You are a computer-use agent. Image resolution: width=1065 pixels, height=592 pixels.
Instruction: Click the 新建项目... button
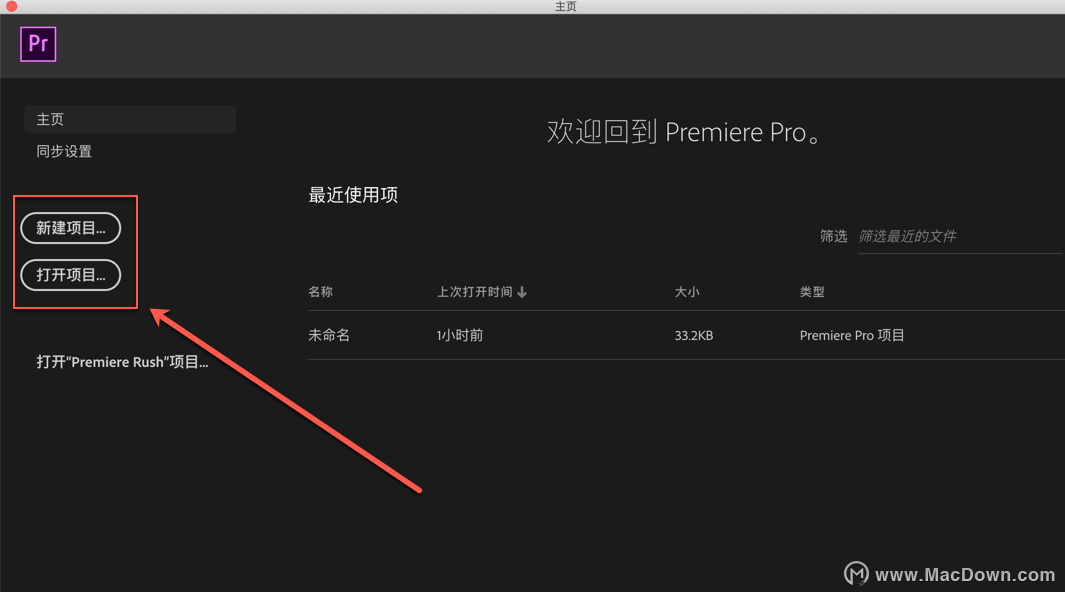point(71,228)
